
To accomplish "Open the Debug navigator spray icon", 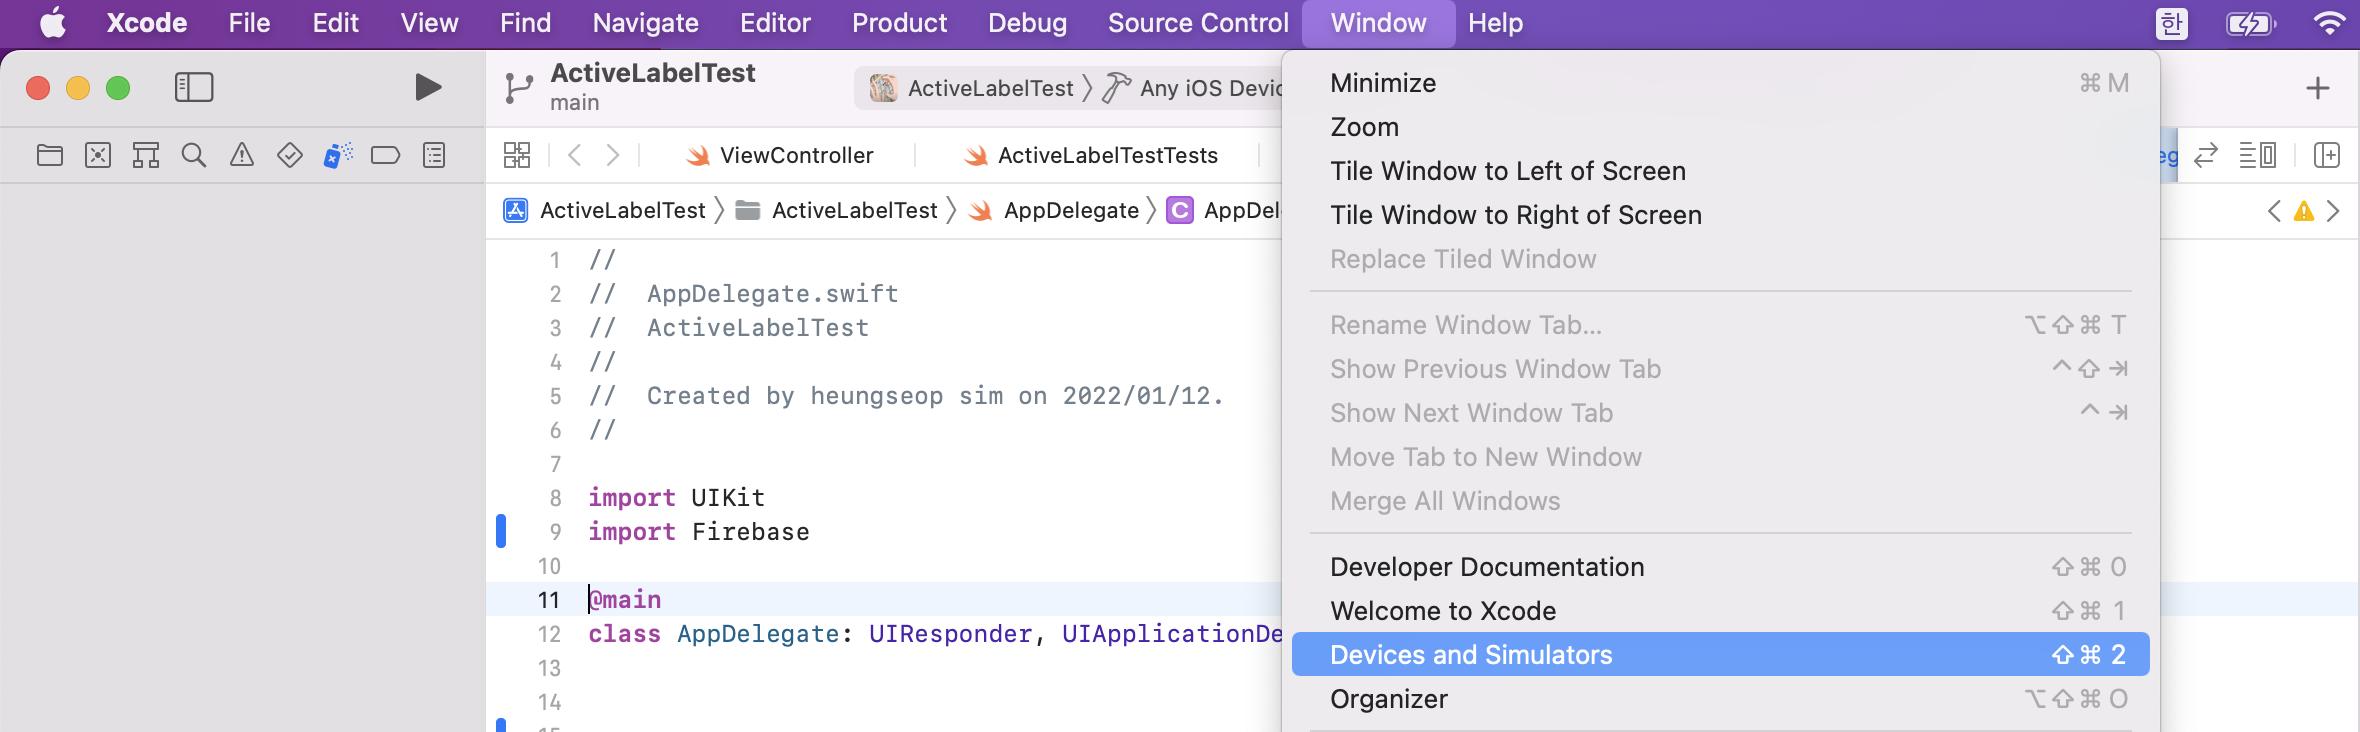I will coord(338,156).
